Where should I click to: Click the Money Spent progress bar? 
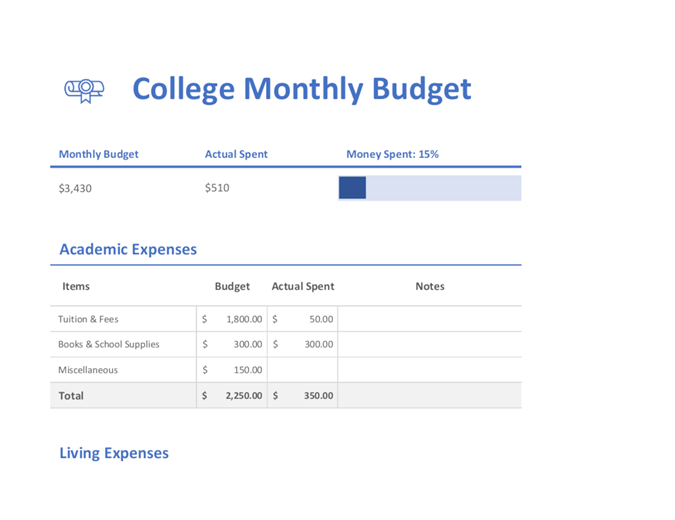tap(429, 188)
